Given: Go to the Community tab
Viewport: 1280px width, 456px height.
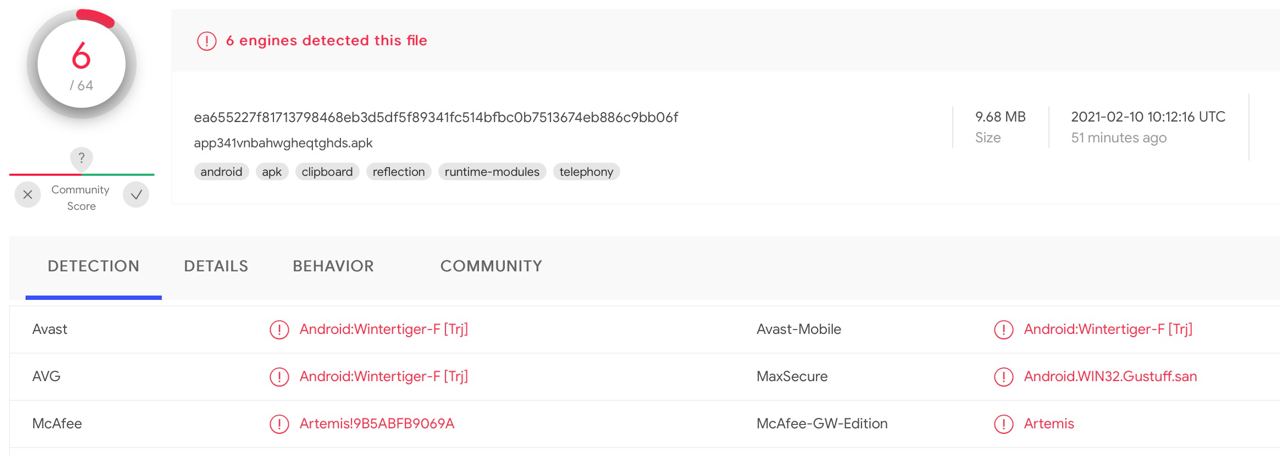Looking at the screenshot, I should point(491,266).
